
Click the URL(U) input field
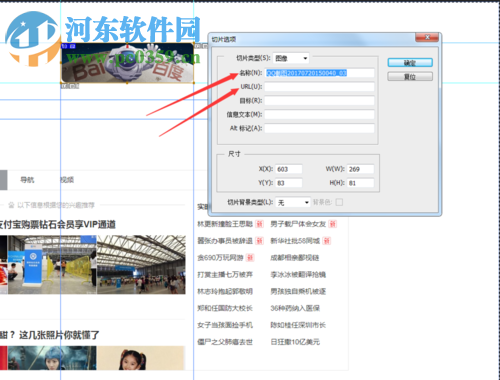(x=319, y=87)
